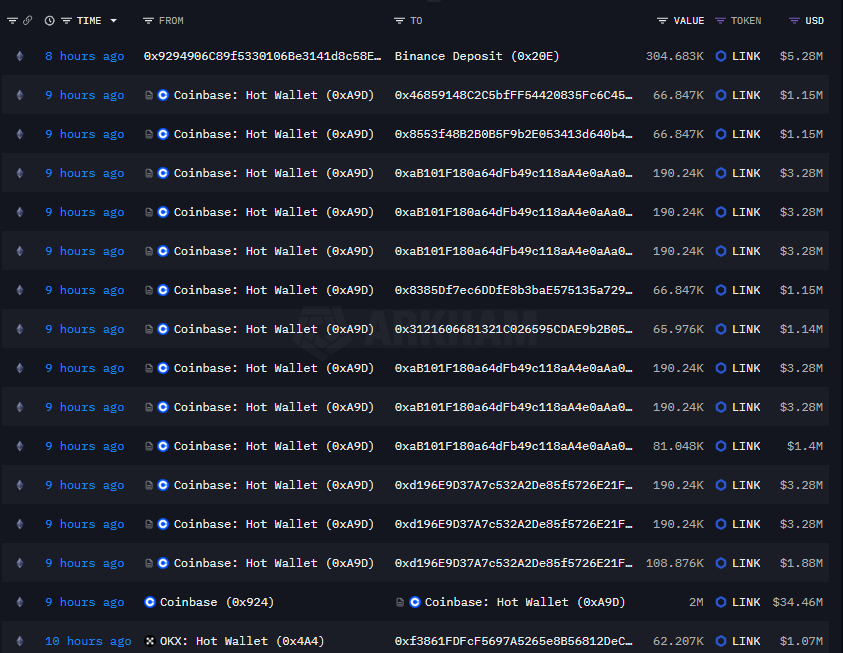Screen dimensions: 843x653
Task: Click LINK token icon in the $1.14M row
Action: [x=721, y=329]
